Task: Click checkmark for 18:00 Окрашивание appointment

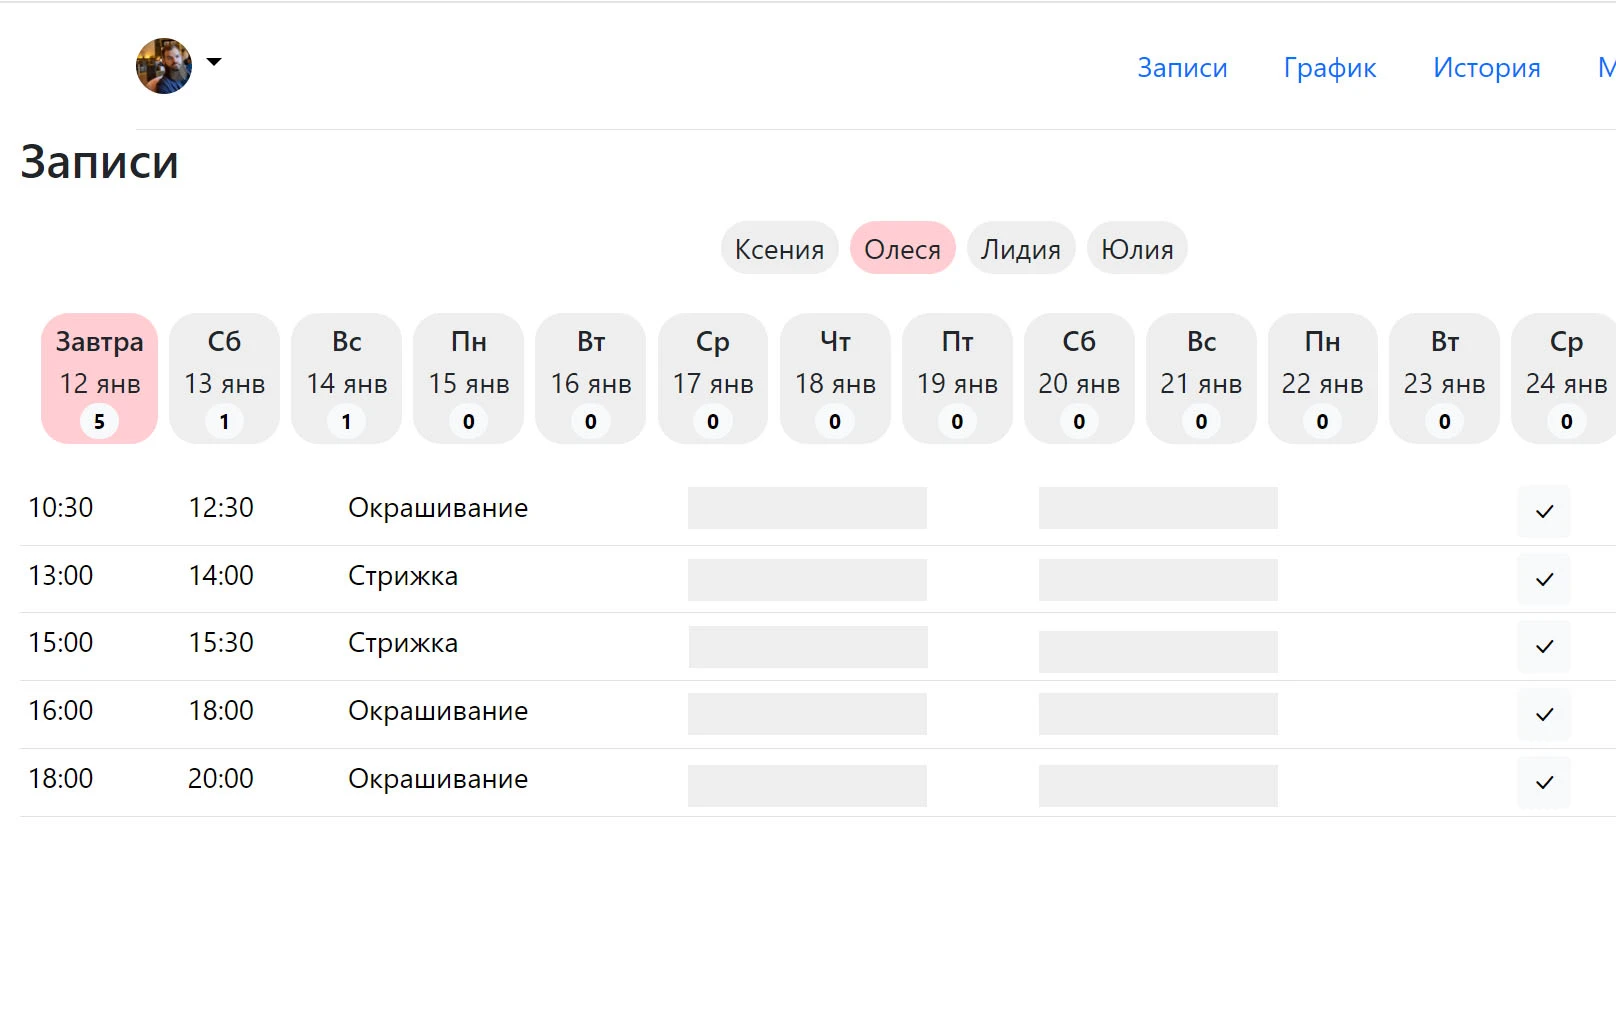Action: [1544, 782]
